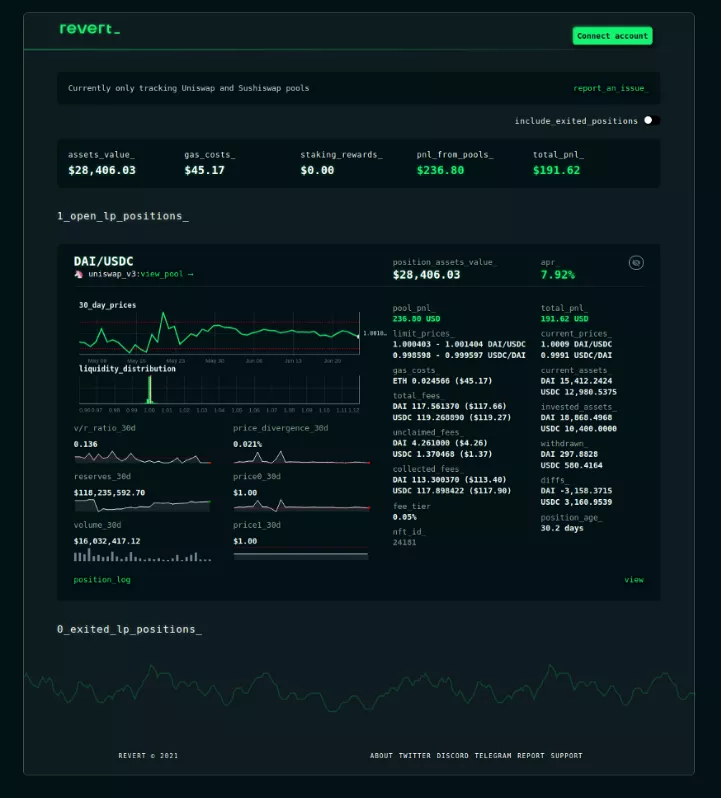
Task: Click the price0_30d sparkline
Action: pos(301,505)
